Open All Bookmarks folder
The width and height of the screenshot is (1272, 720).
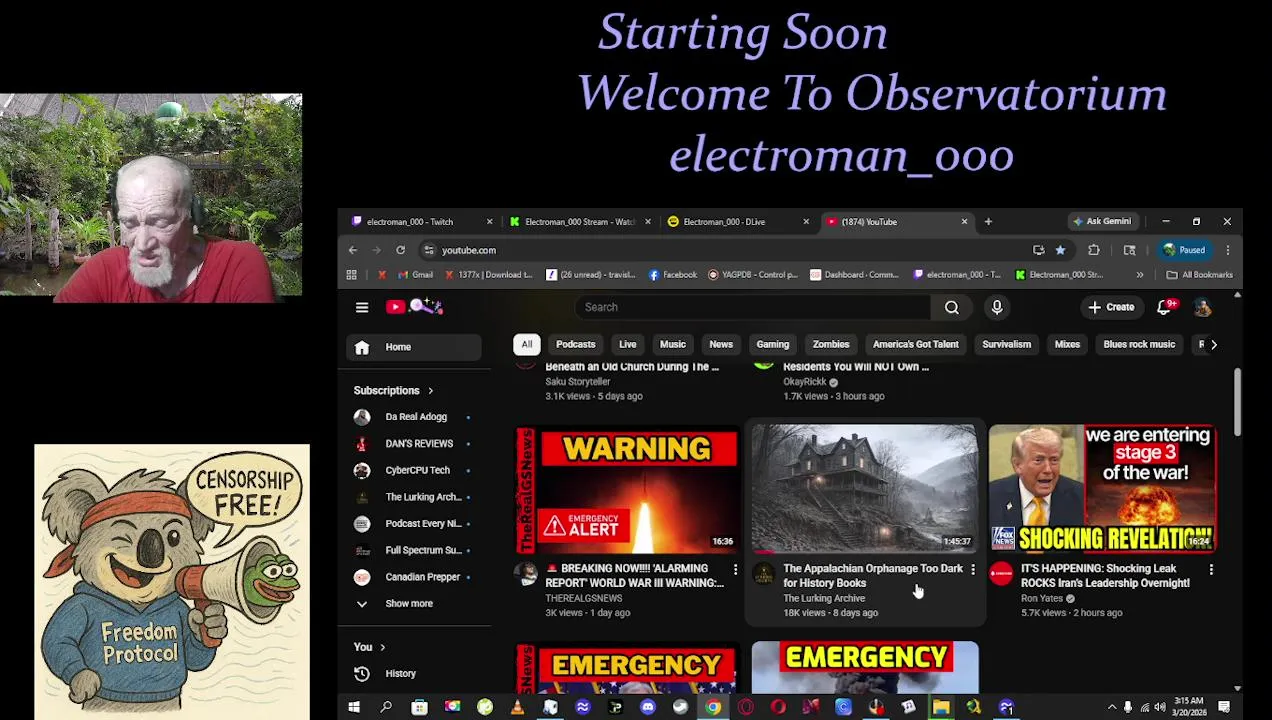coord(1200,275)
